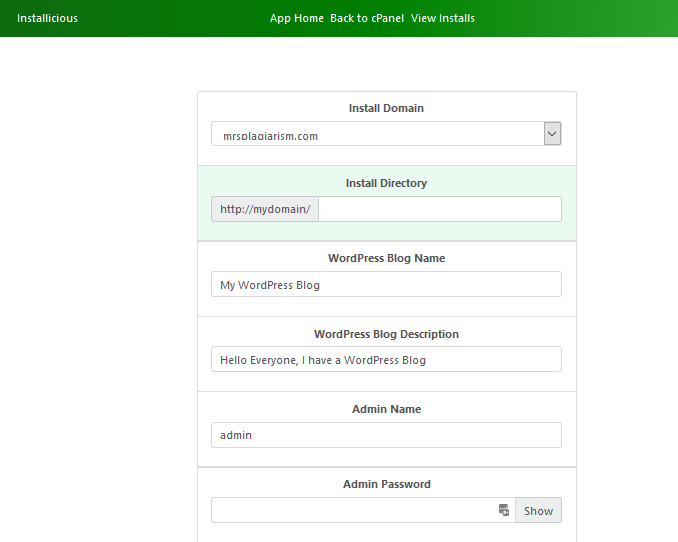Click the Install Directory text field

[x=439, y=209]
